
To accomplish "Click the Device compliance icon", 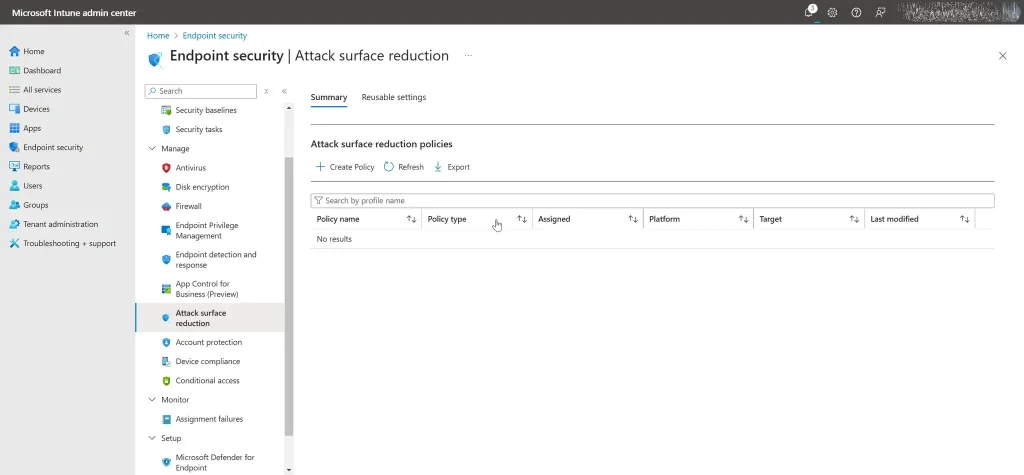I will (166, 361).
